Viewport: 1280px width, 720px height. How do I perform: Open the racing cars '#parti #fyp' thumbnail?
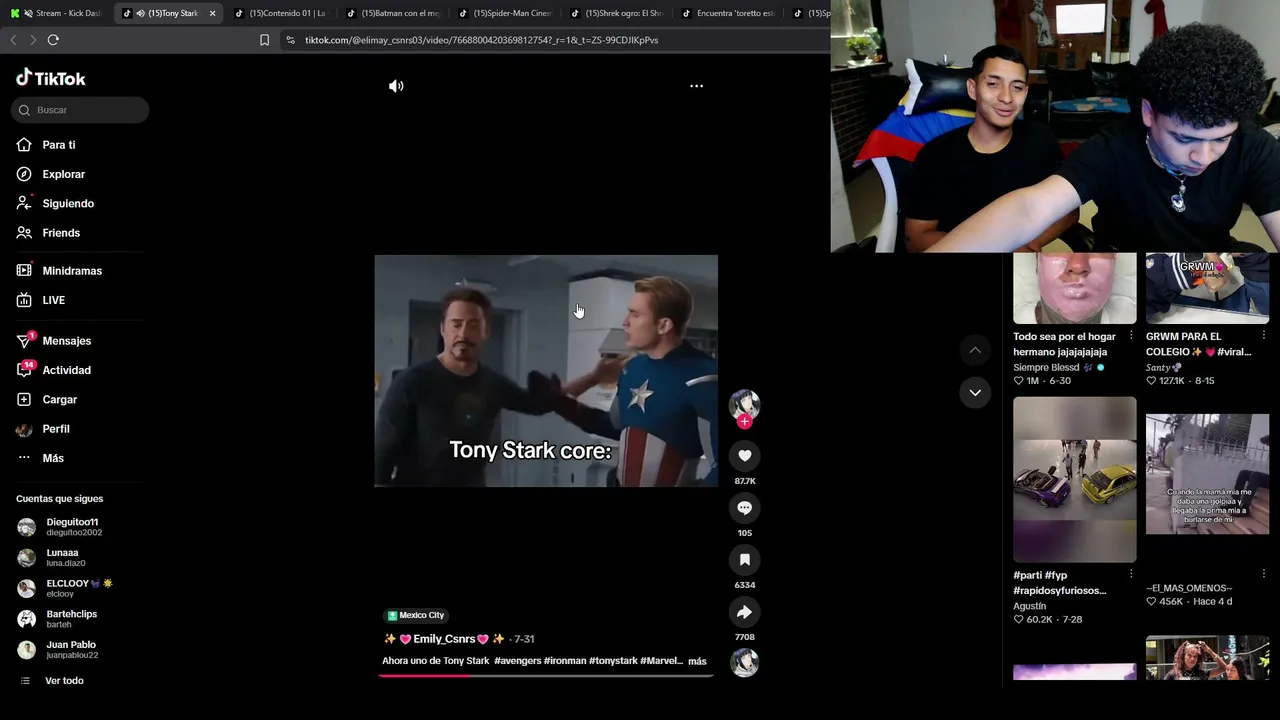1075,480
